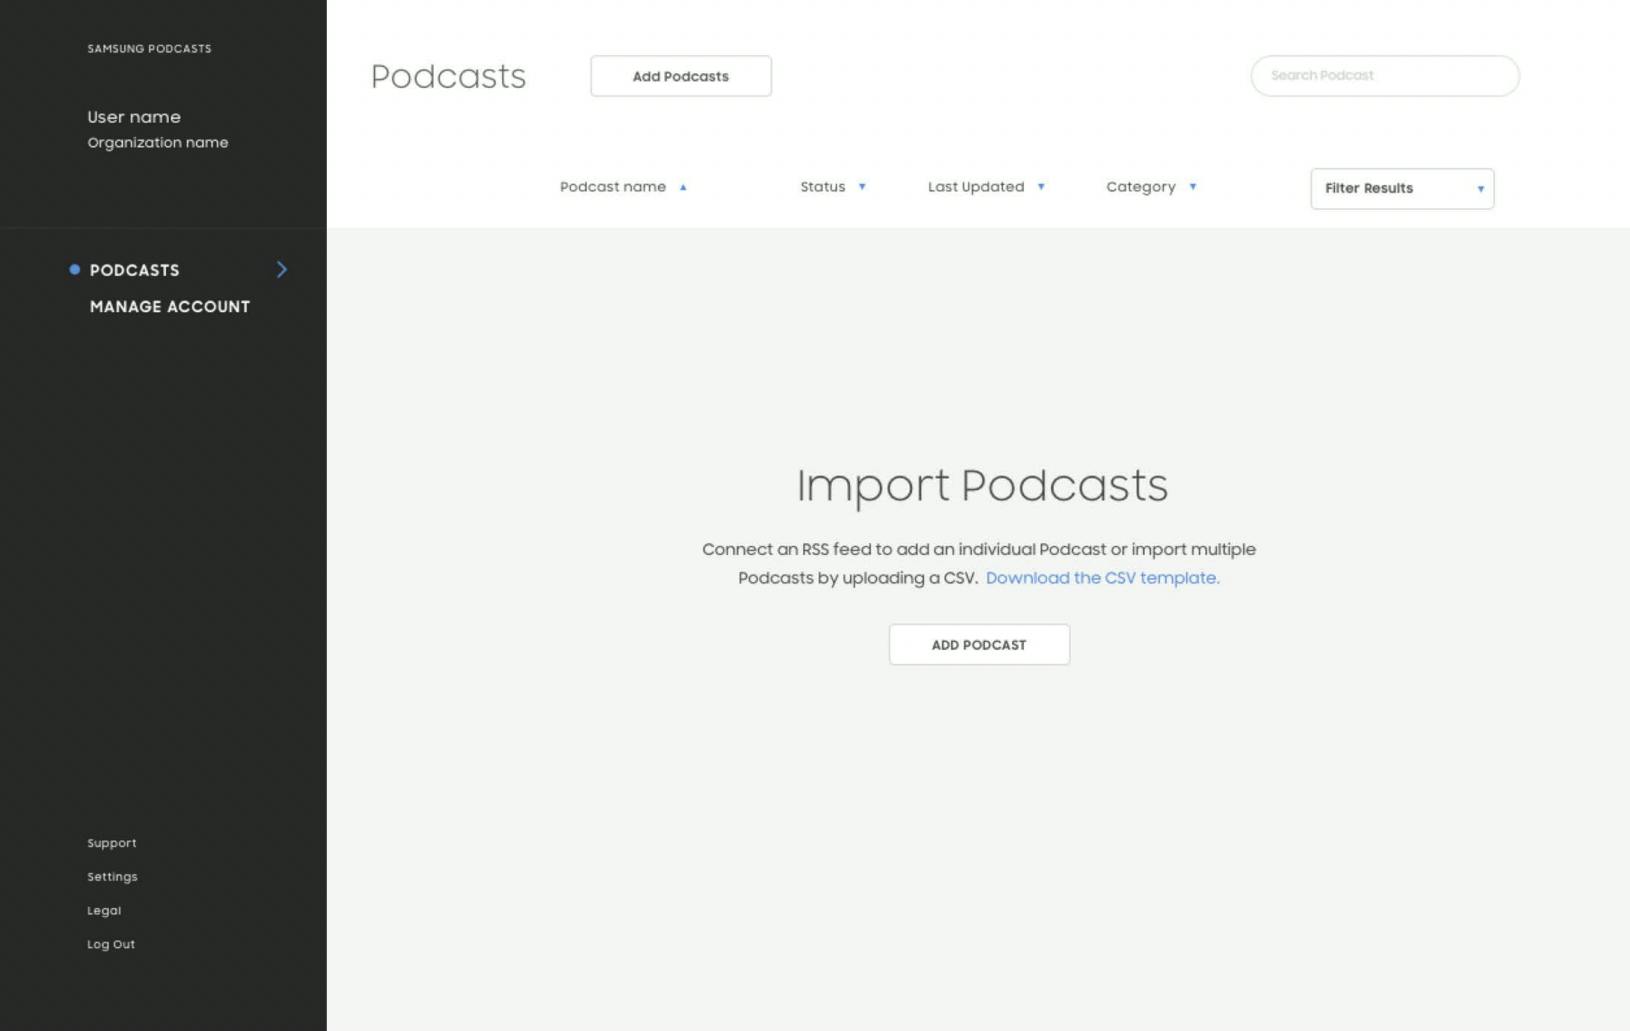Image resolution: width=1630 pixels, height=1031 pixels.
Task: Click the Status sort triangle
Action: (x=864, y=187)
